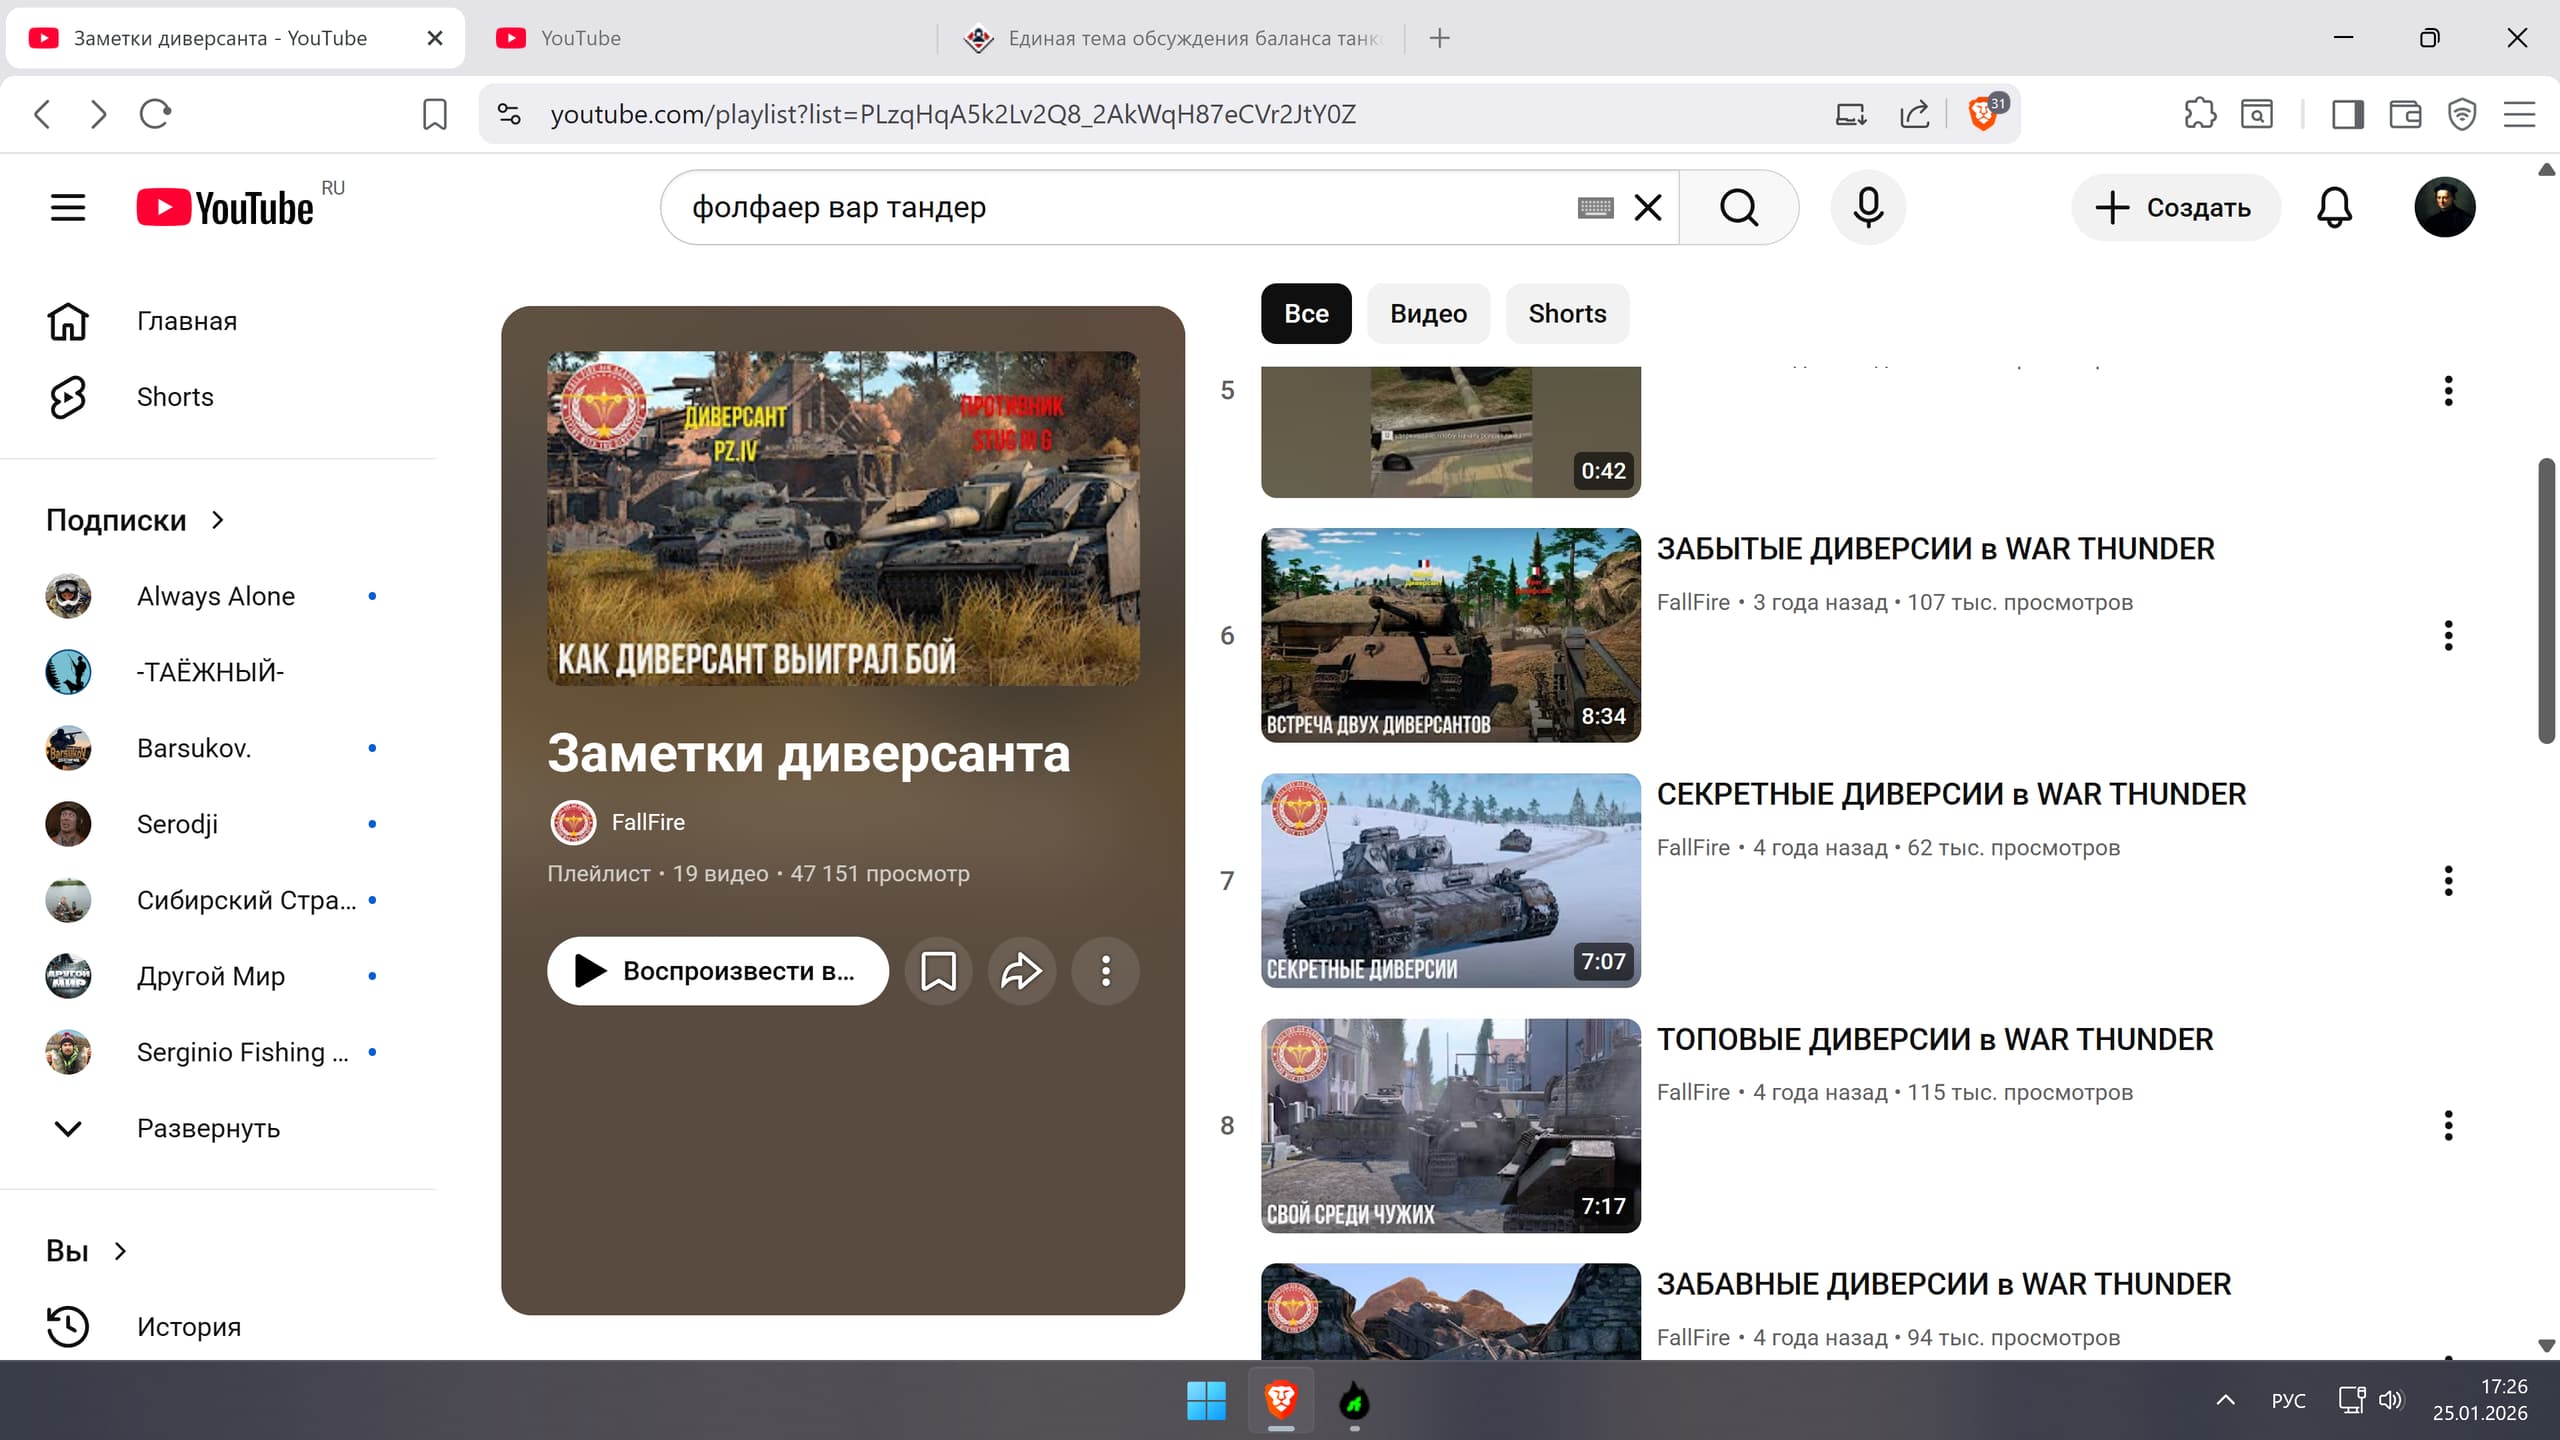Toggle Brave sidebar panel button
The height and width of the screenshot is (1440, 2560).
tap(2347, 114)
